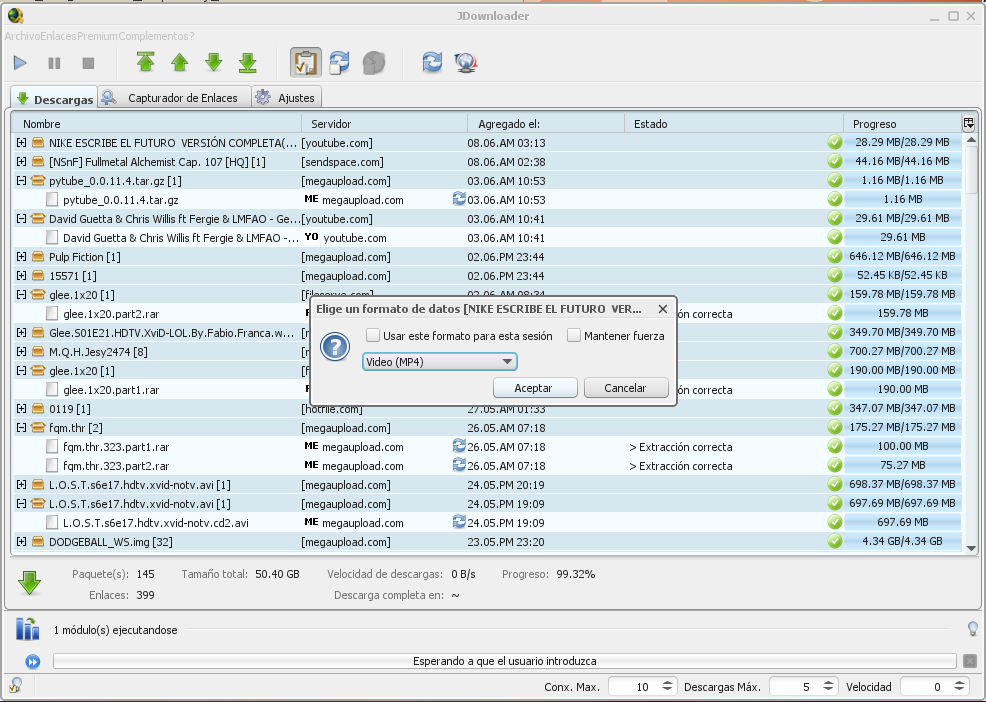Sort by the Nombre column header
Screen dimensions: 986x702
(157, 124)
